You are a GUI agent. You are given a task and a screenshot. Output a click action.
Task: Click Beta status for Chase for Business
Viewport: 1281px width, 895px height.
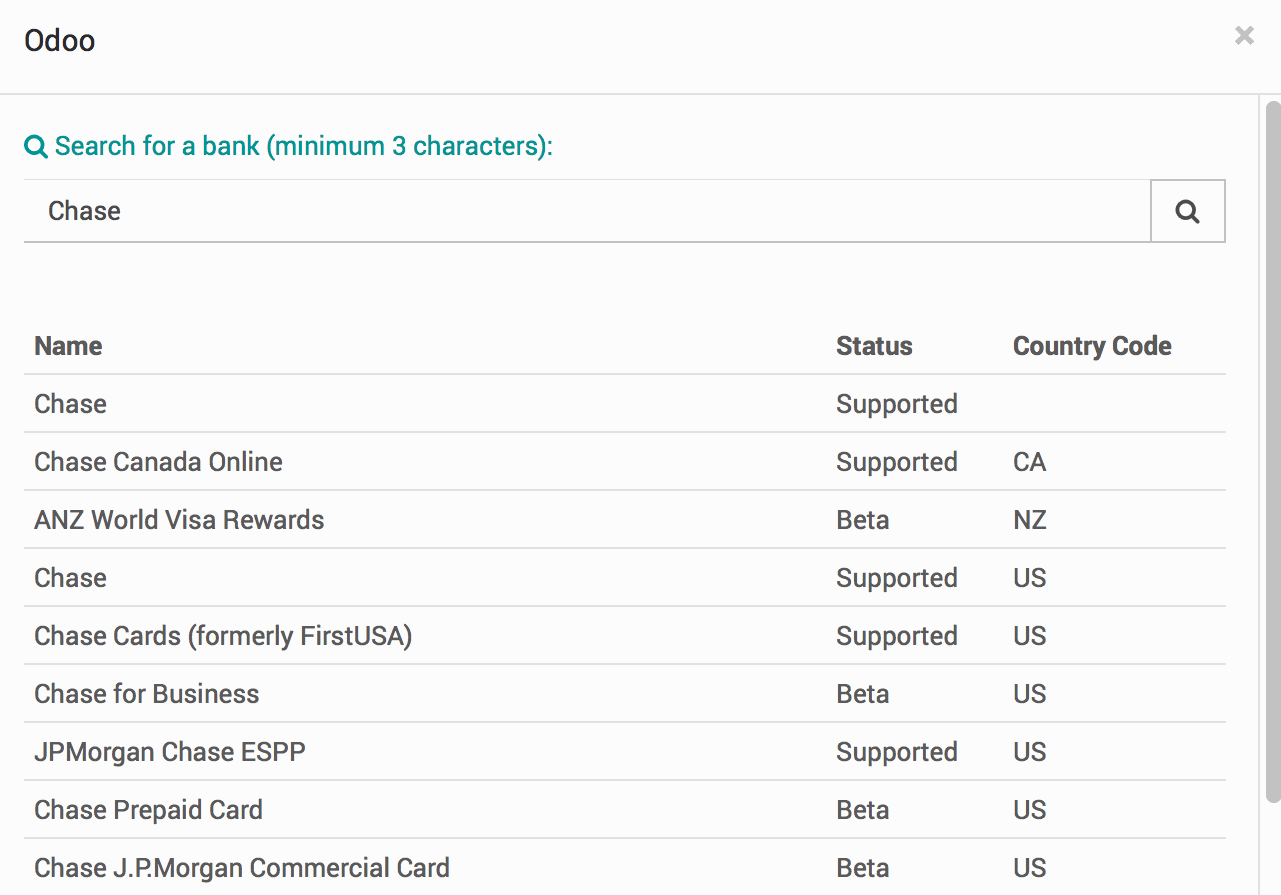(x=862, y=694)
